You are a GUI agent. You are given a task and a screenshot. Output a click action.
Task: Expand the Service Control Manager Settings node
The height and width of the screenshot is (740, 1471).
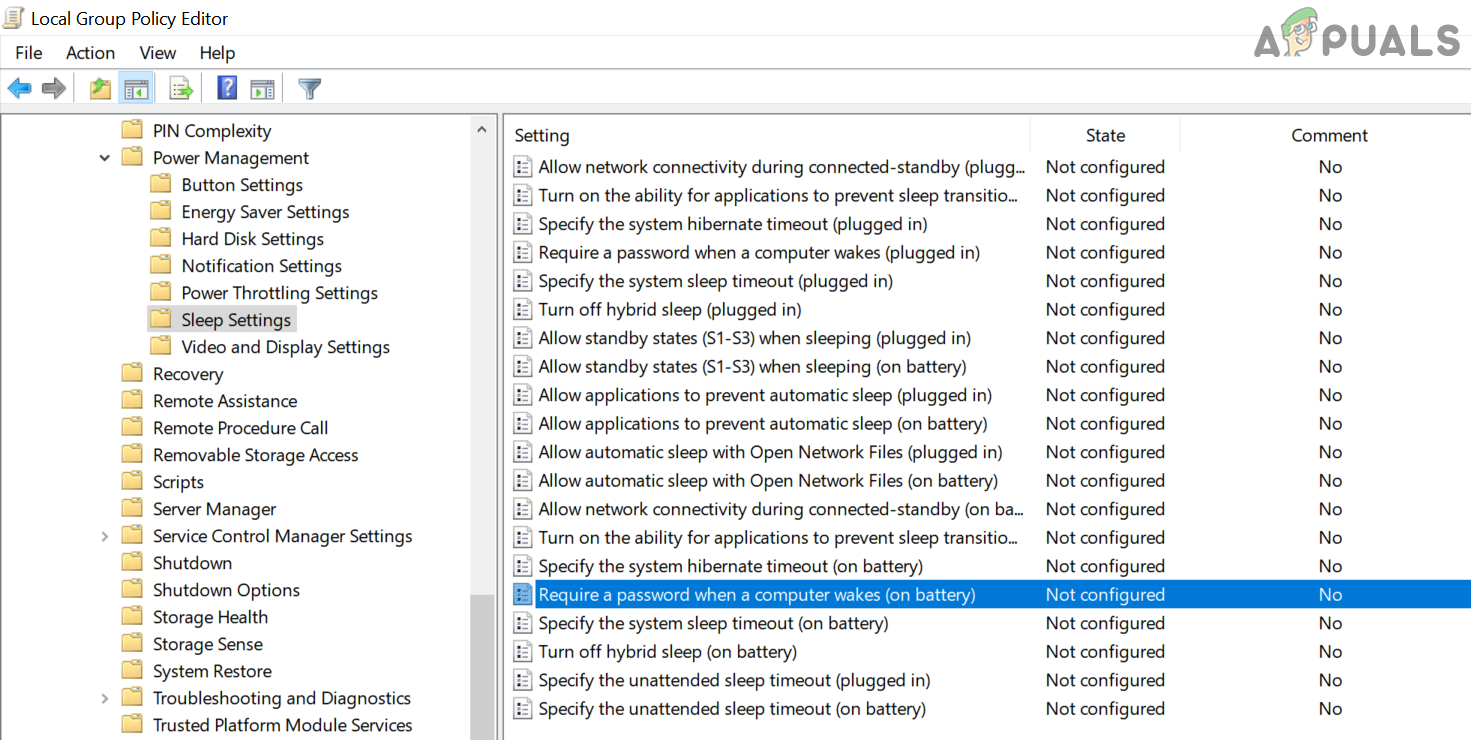(105, 537)
